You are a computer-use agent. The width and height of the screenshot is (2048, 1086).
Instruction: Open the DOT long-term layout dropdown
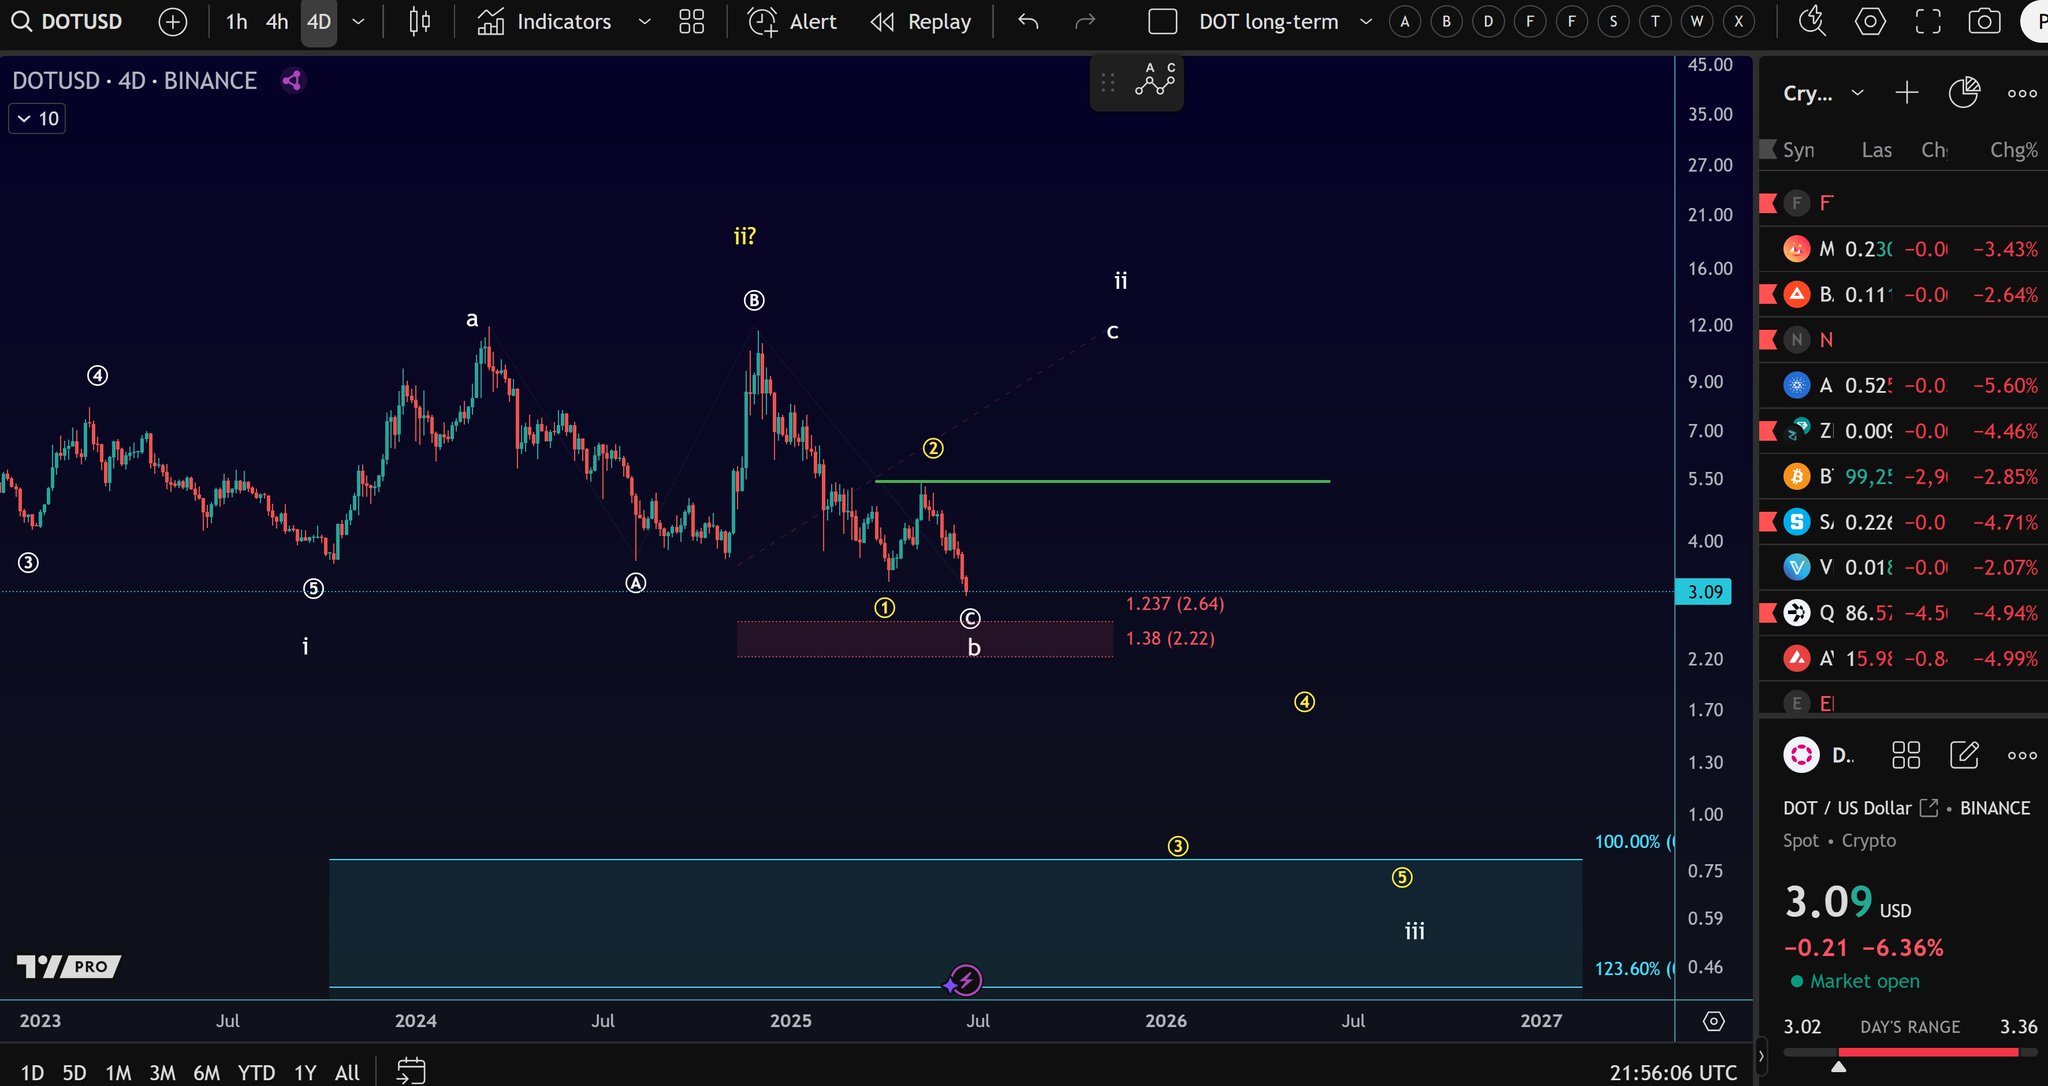click(x=1366, y=21)
